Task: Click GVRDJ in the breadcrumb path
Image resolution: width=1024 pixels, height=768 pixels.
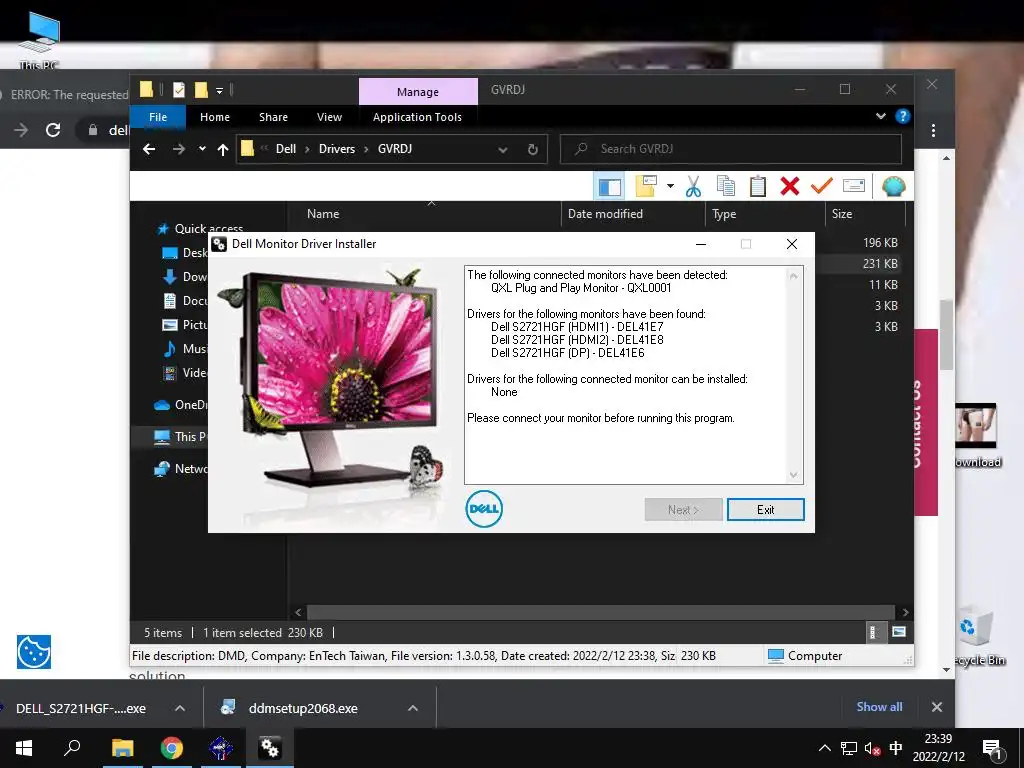Action: (394, 149)
